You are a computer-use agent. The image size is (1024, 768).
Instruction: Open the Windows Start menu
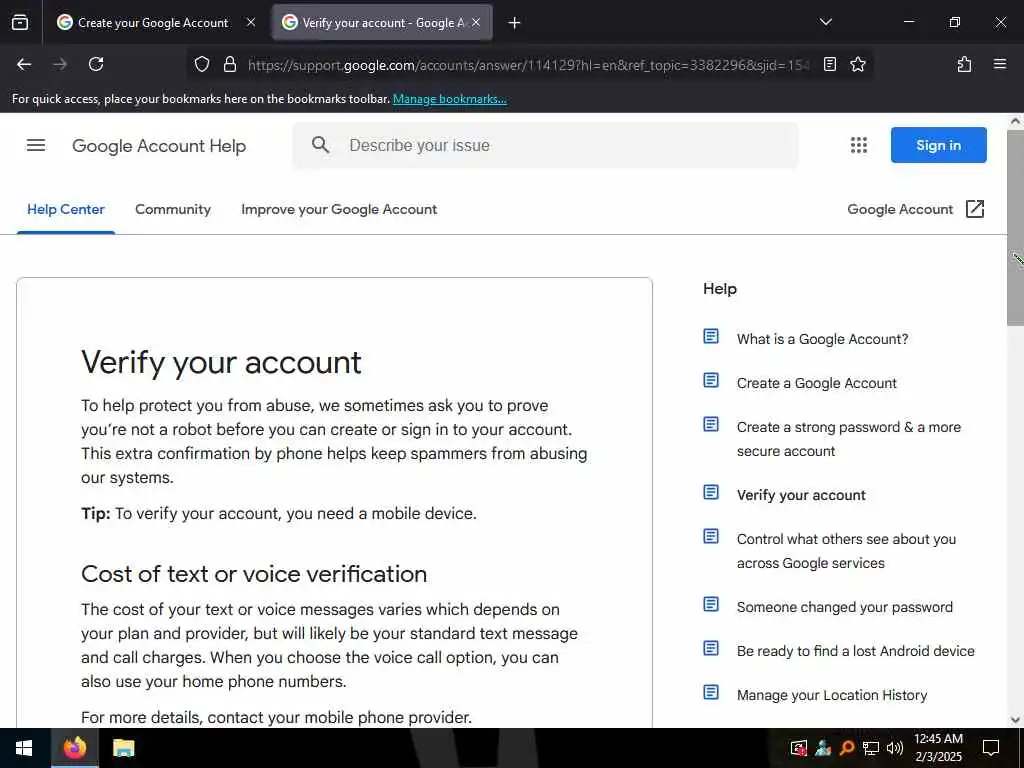click(24, 748)
